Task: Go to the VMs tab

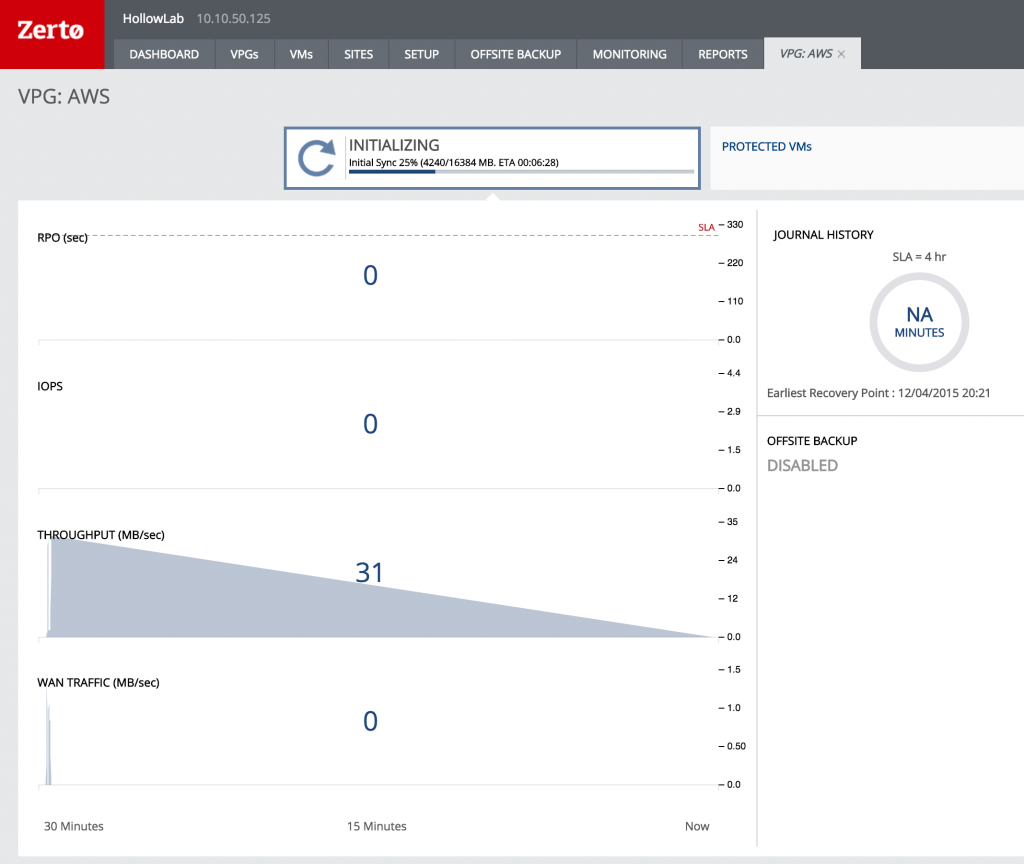Action: click(301, 54)
